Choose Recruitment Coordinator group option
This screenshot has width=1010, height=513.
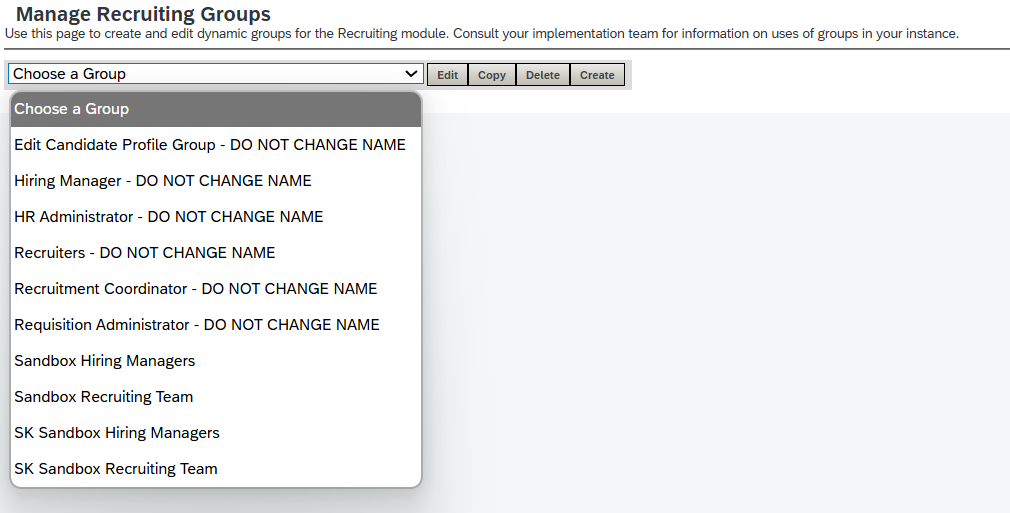(216, 289)
